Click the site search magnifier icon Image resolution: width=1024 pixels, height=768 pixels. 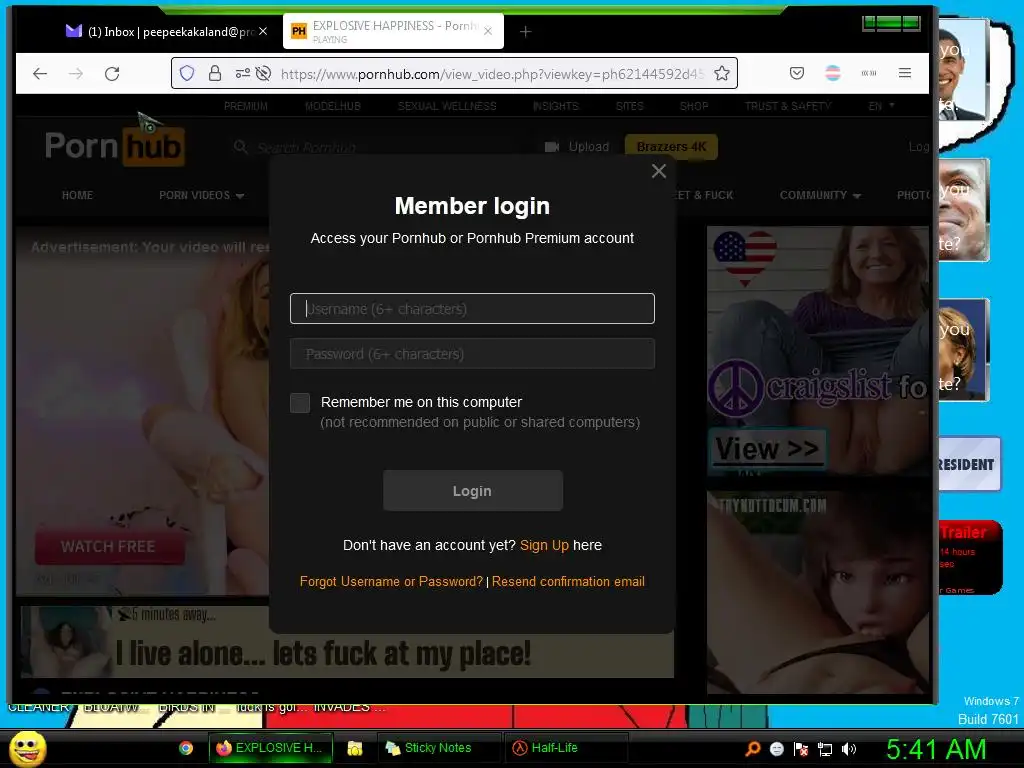[241, 147]
